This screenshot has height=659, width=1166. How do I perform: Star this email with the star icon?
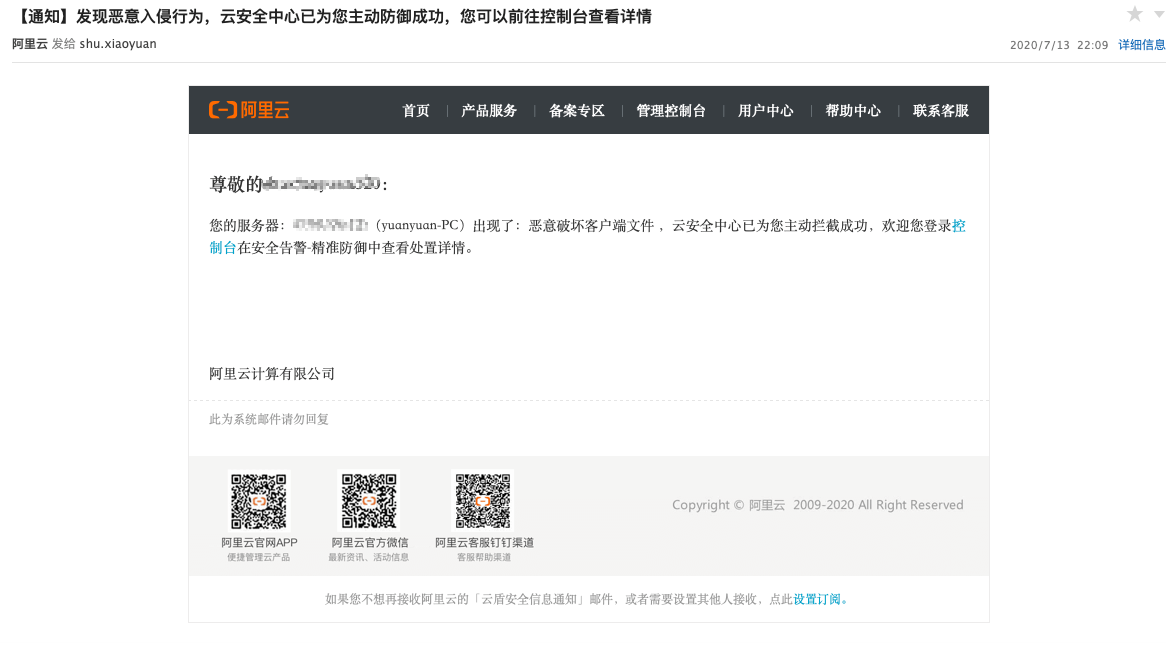[x=1134, y=14]
